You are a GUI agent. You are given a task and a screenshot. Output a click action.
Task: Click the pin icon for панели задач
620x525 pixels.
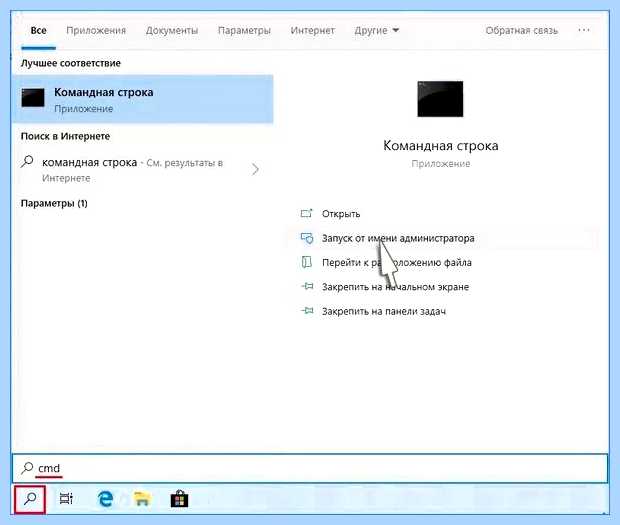(x=307, y=310)
